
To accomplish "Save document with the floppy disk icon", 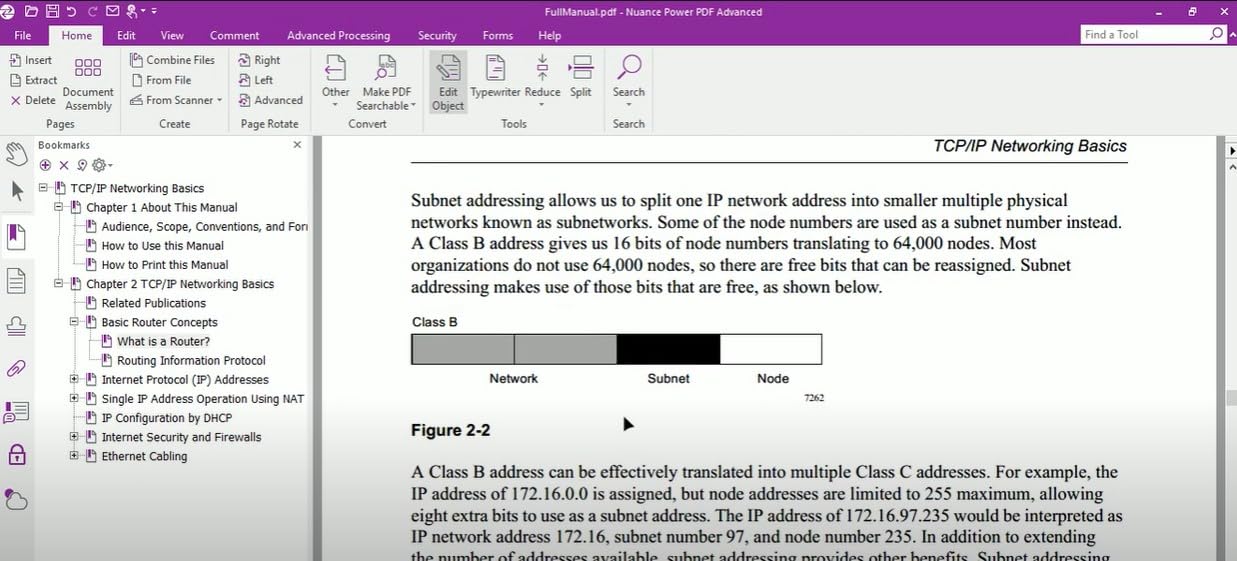I will (x=51, y=11).
